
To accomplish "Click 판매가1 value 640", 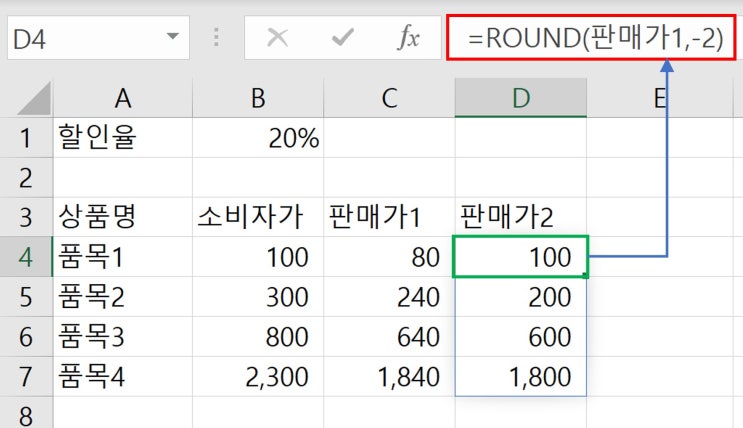I will [390, 337].
